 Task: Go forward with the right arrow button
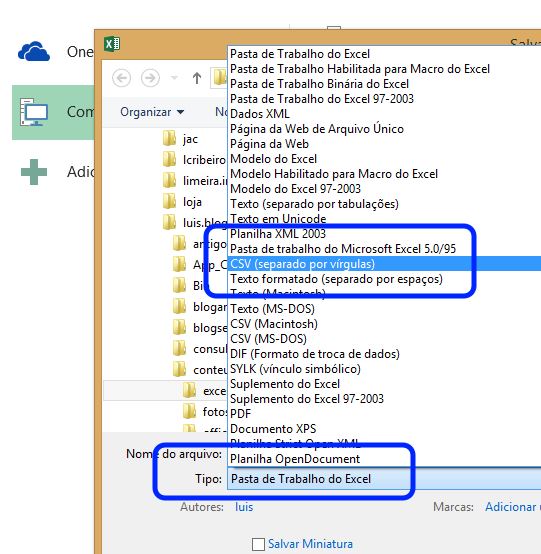pyautogui.click(x=150, y=78)
